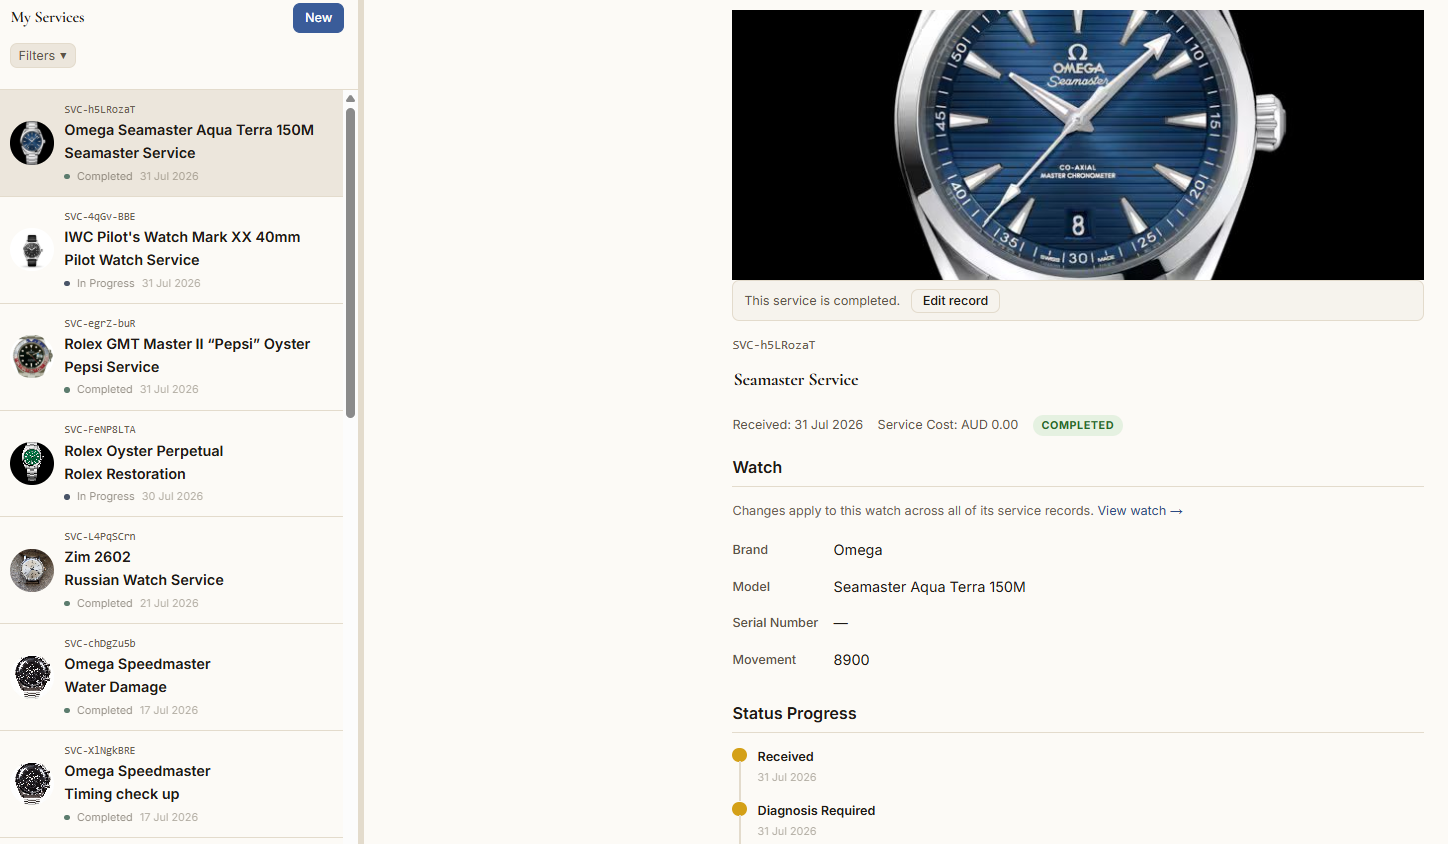The height and width of the screenshot is (844, 1448).
Task: Click service ID SVC-FeNP8LTA
Action: (x=100, y=430)
